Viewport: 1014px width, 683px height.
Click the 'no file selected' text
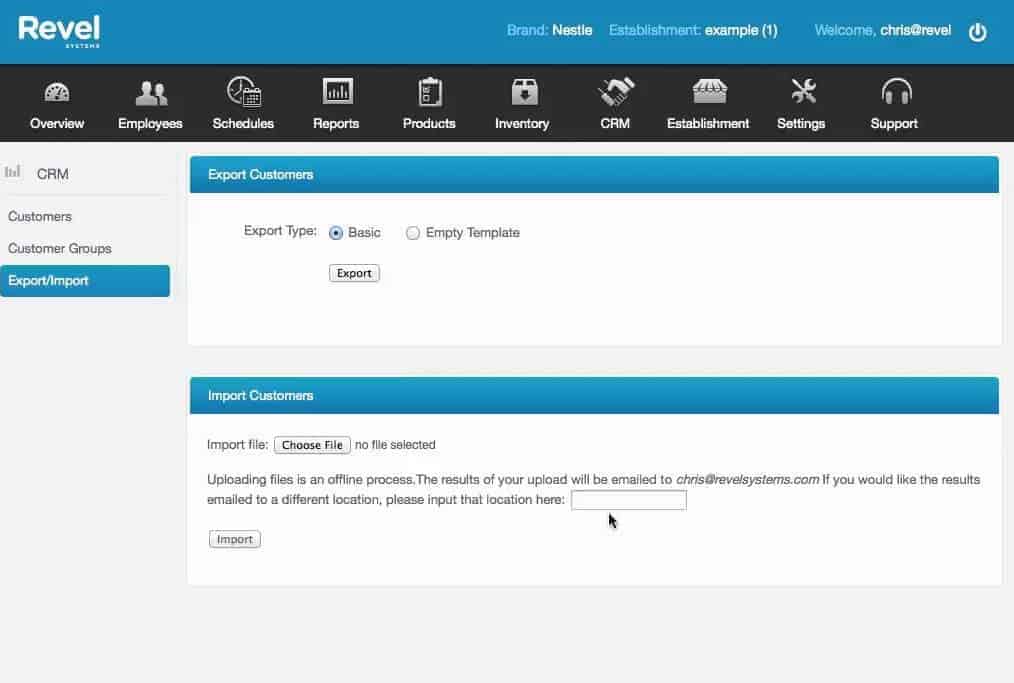[x=395, y=445]
